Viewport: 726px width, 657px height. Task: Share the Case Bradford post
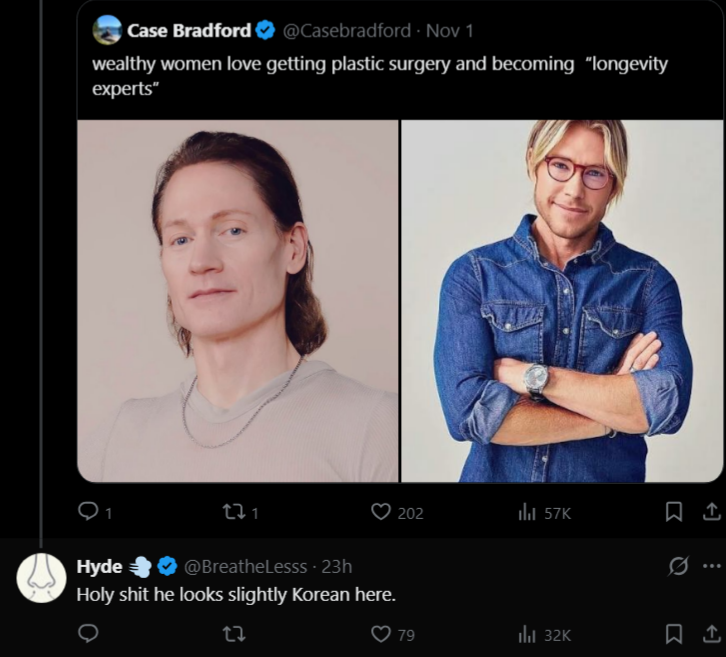click(711, 512)
